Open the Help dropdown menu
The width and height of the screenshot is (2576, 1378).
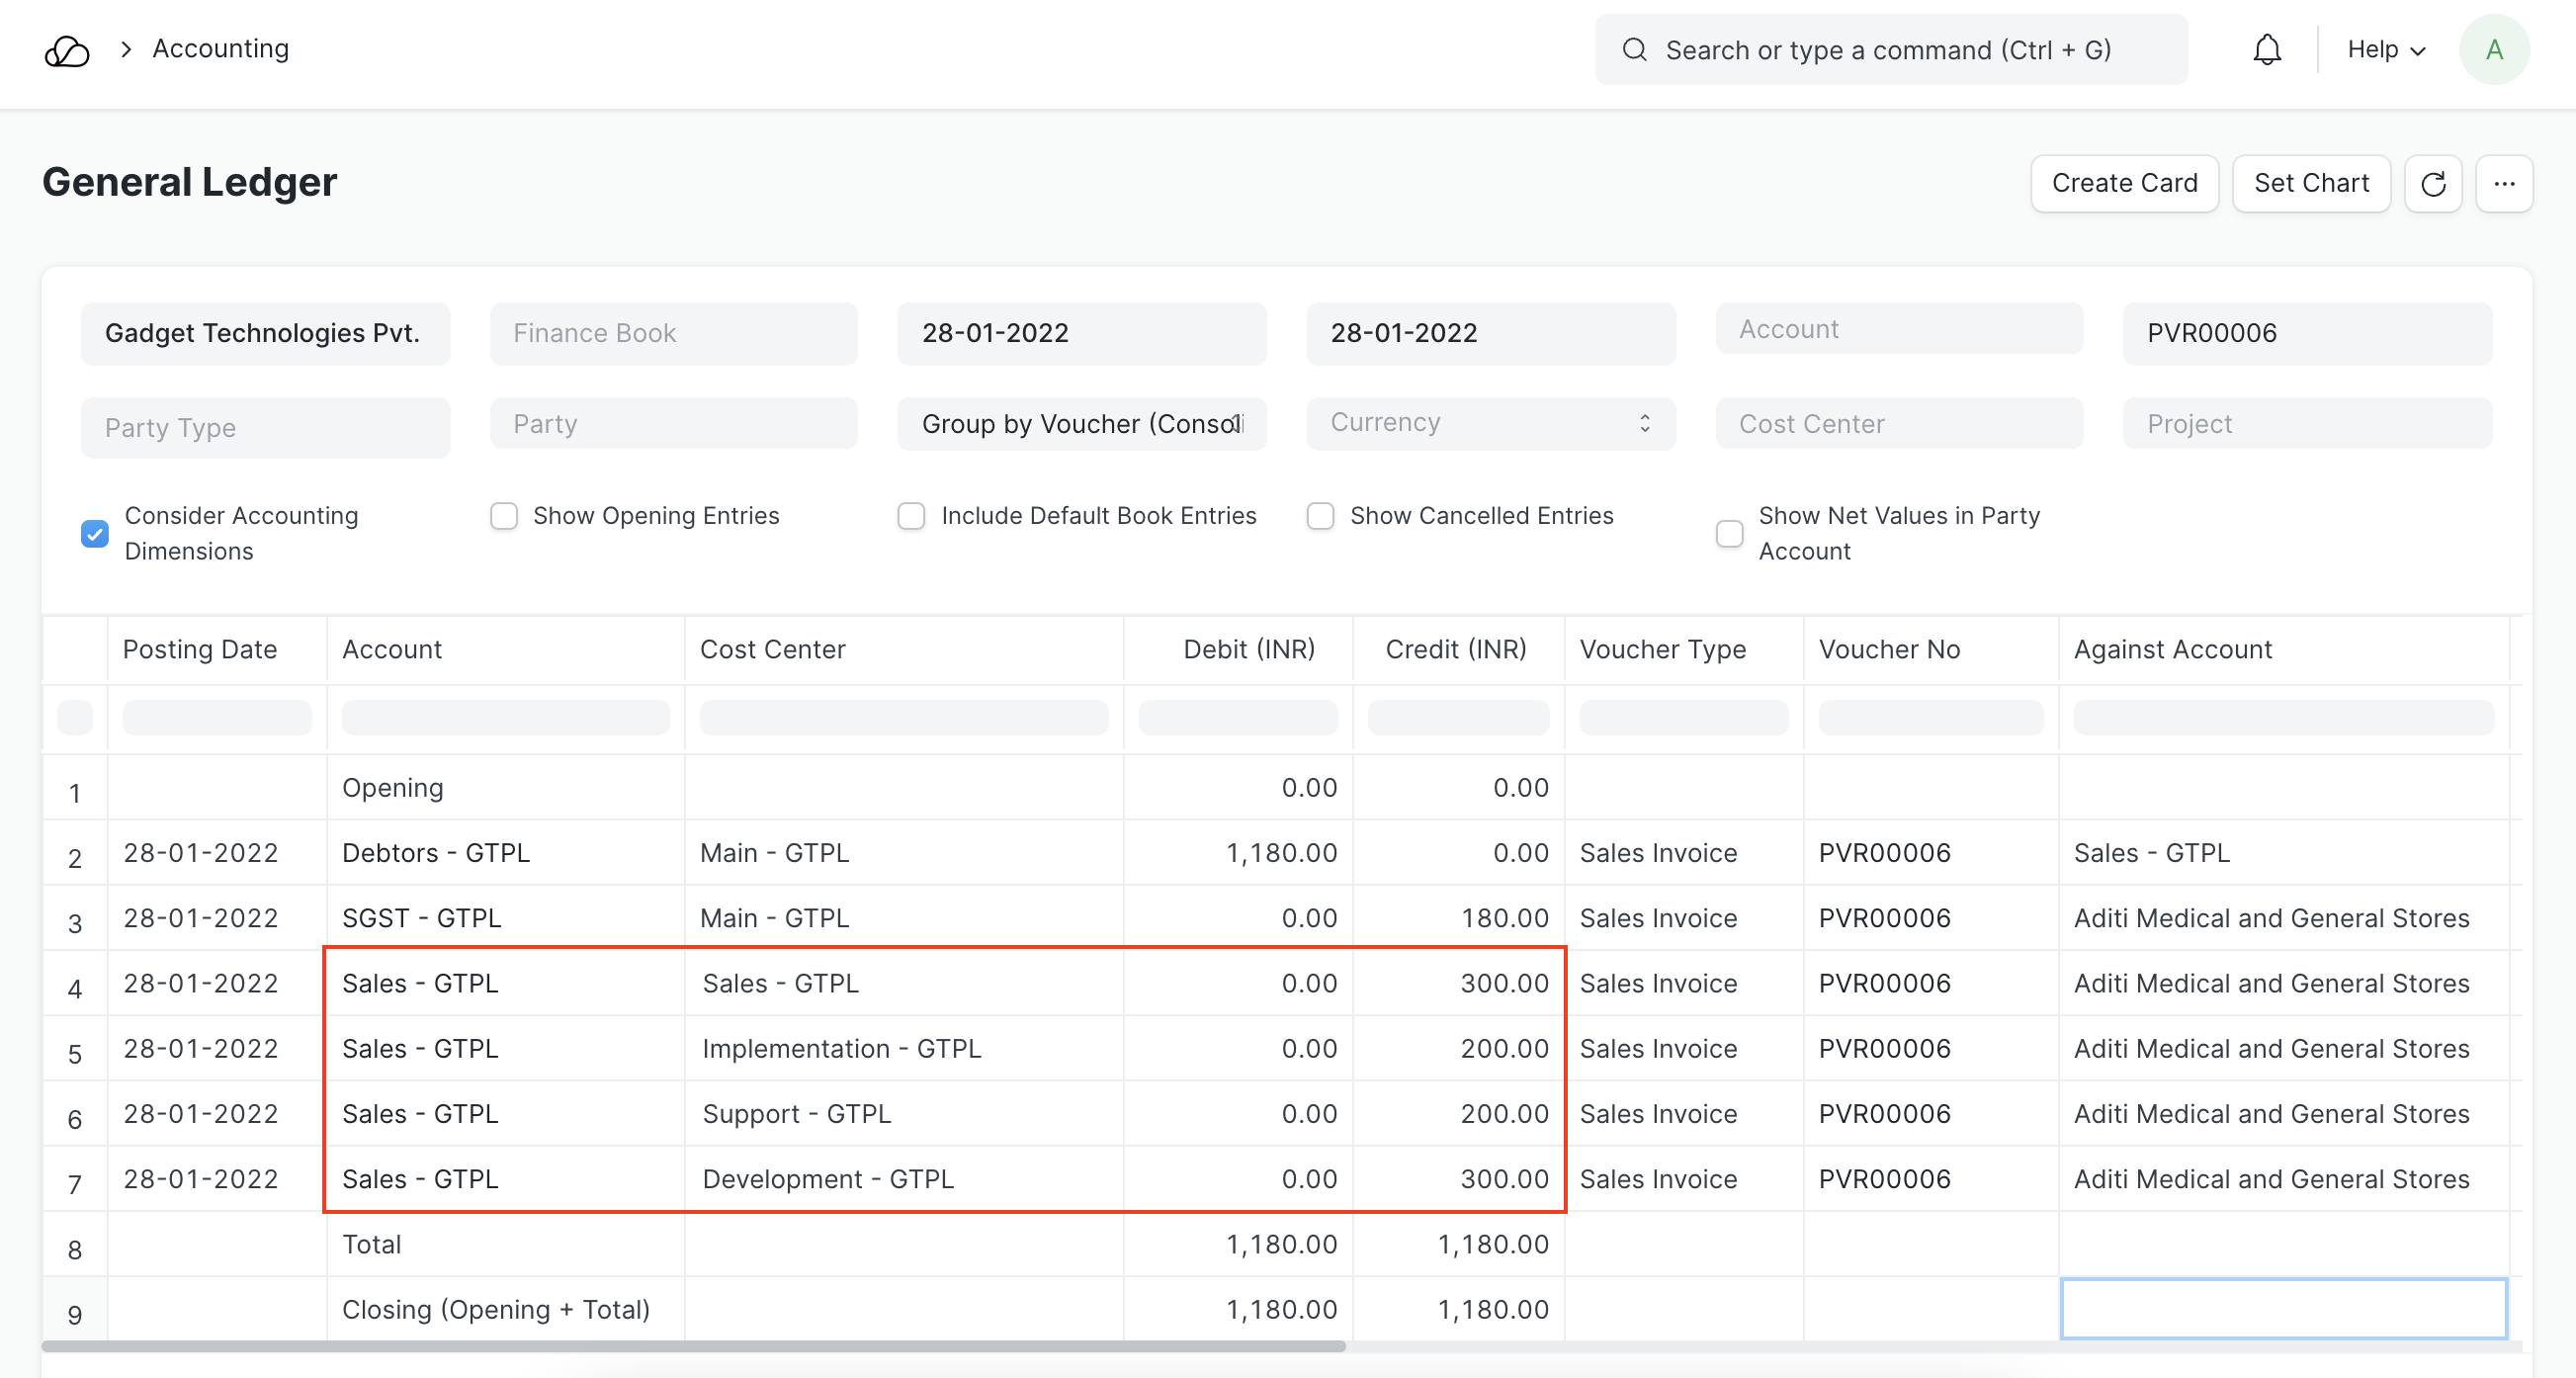tap(2385, 49)
